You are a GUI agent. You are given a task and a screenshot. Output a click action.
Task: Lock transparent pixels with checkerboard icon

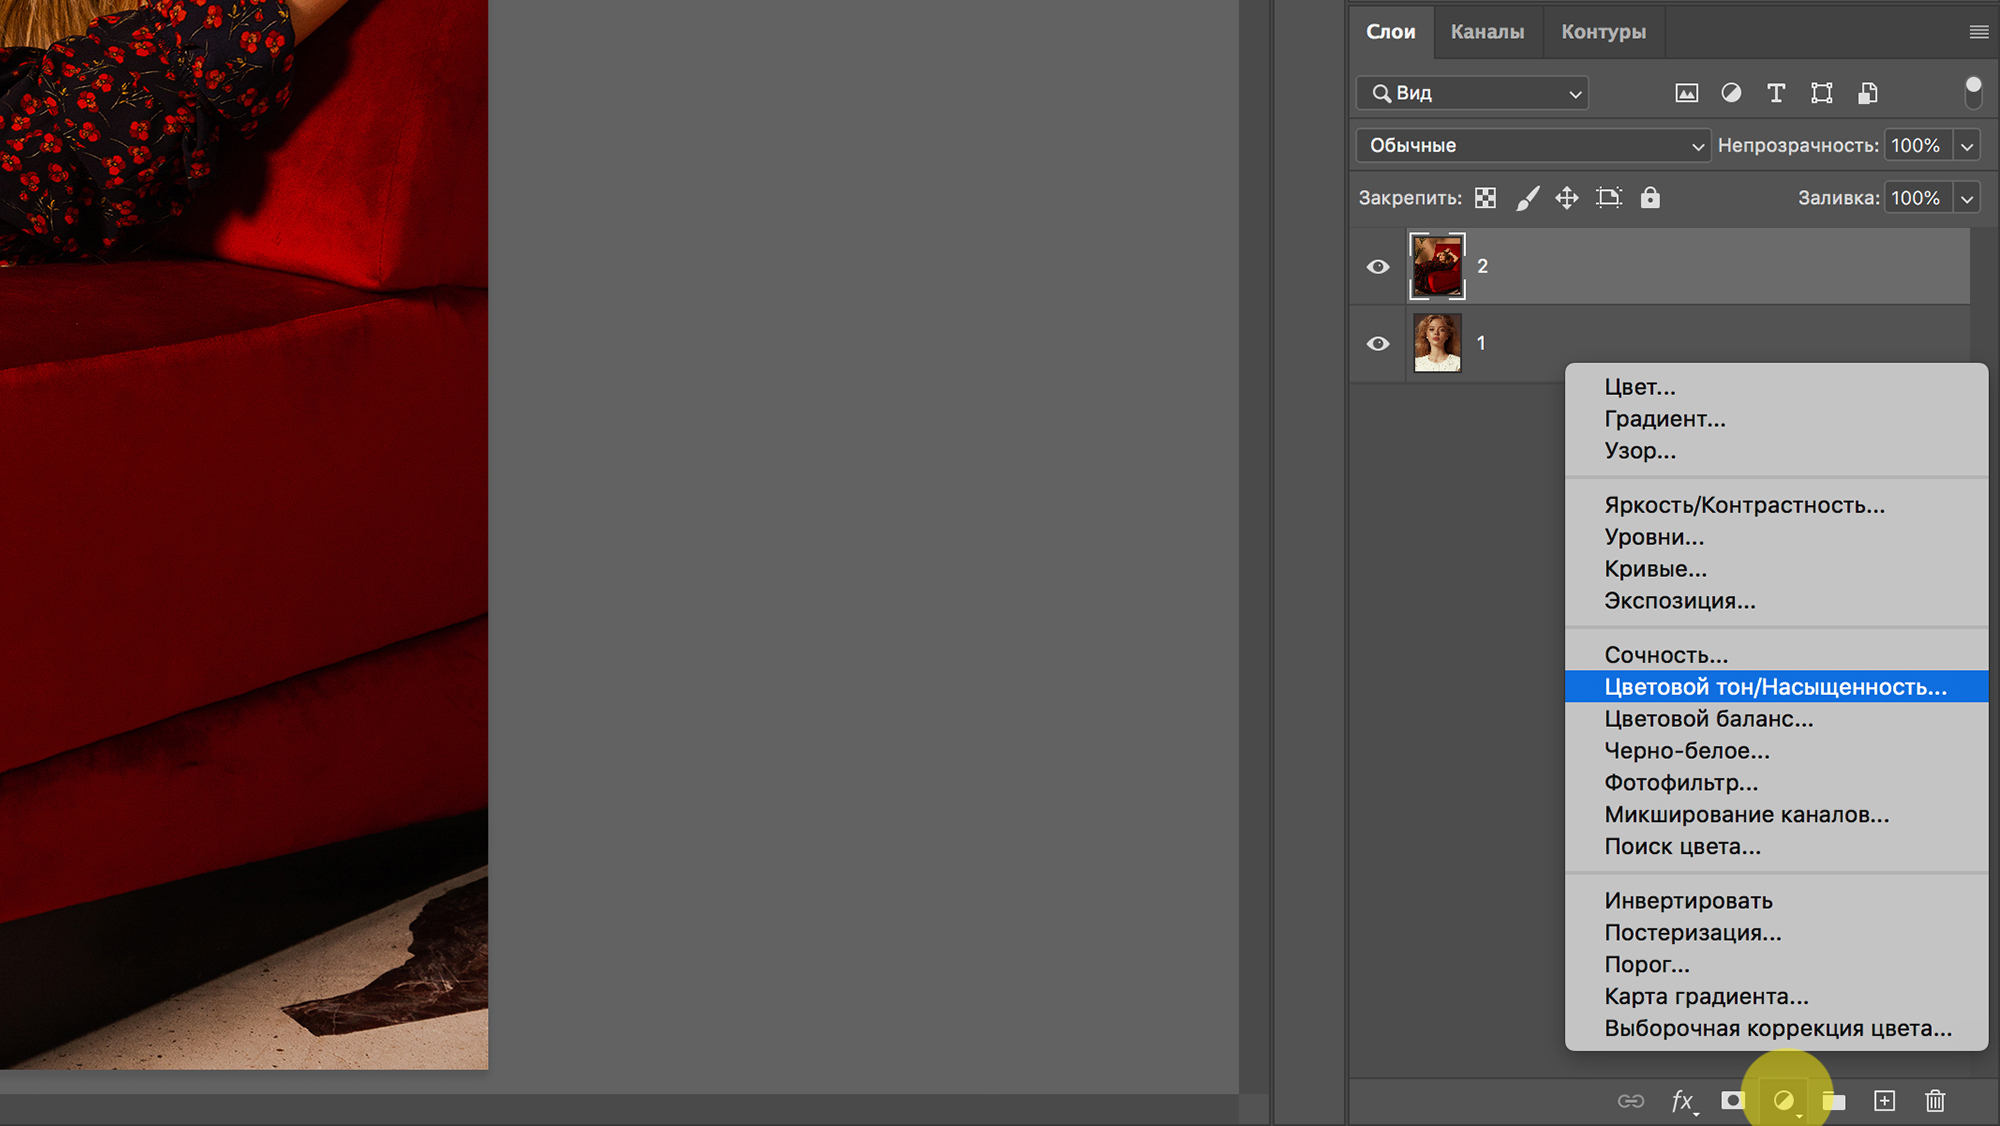1486,198
